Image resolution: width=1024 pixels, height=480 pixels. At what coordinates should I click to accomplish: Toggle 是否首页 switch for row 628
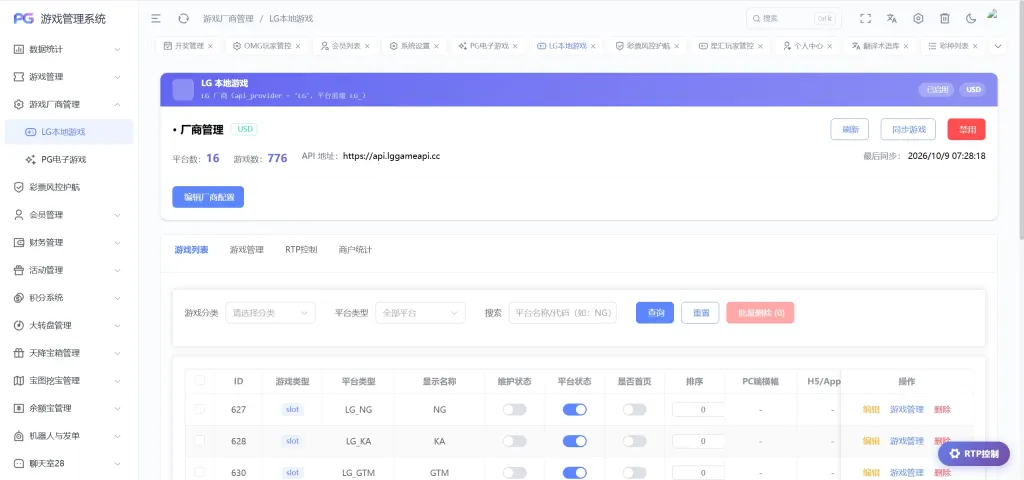[x=634, y=441]
